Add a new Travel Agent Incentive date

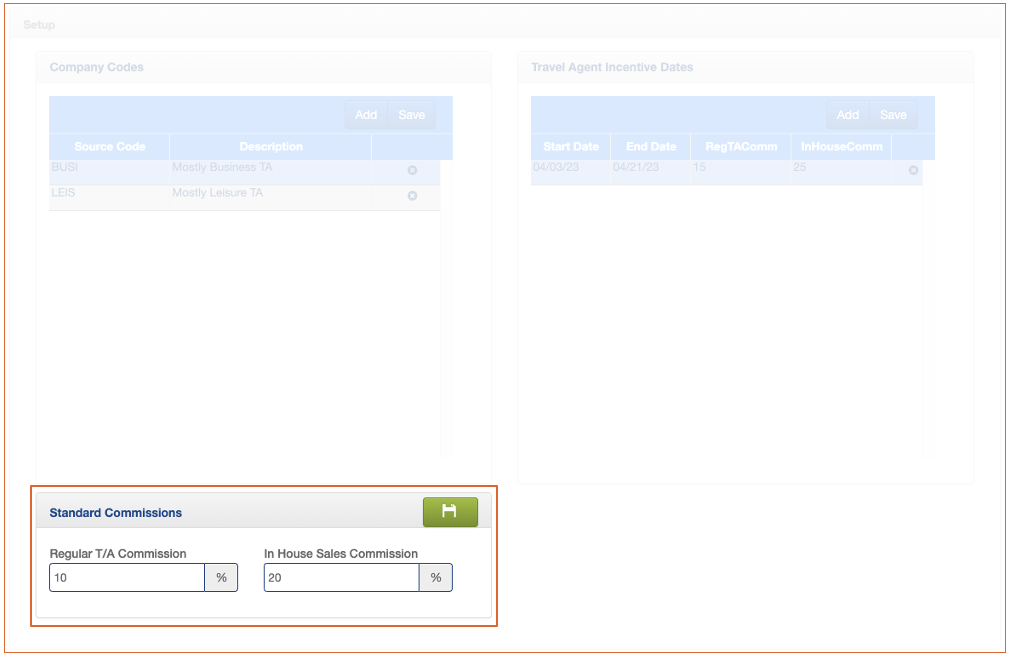tap(847, 115)
